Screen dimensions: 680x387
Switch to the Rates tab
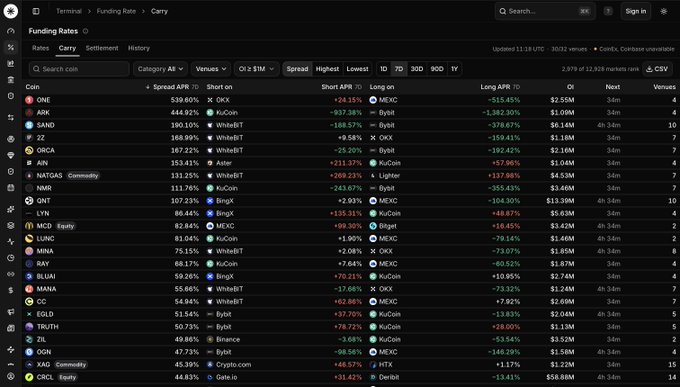[40, 48]
